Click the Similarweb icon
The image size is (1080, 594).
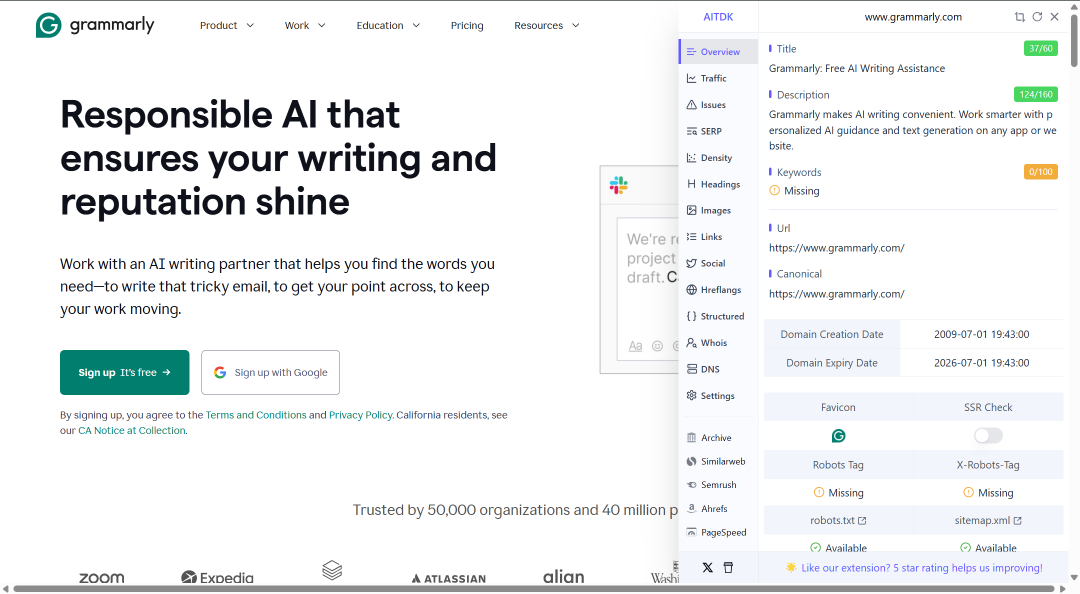tap(692, 462)
